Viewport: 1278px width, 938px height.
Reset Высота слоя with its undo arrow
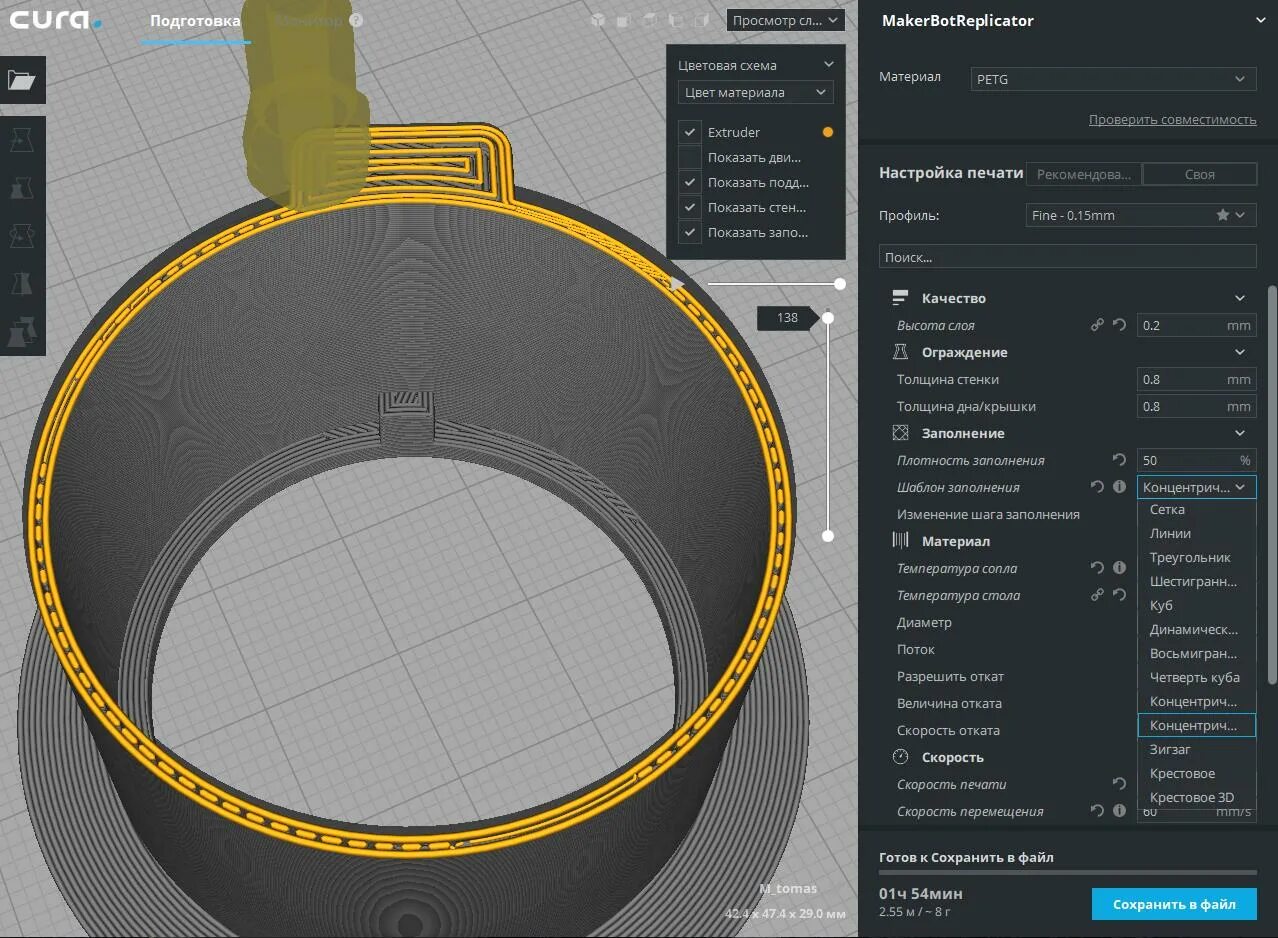pos(1119,325)
